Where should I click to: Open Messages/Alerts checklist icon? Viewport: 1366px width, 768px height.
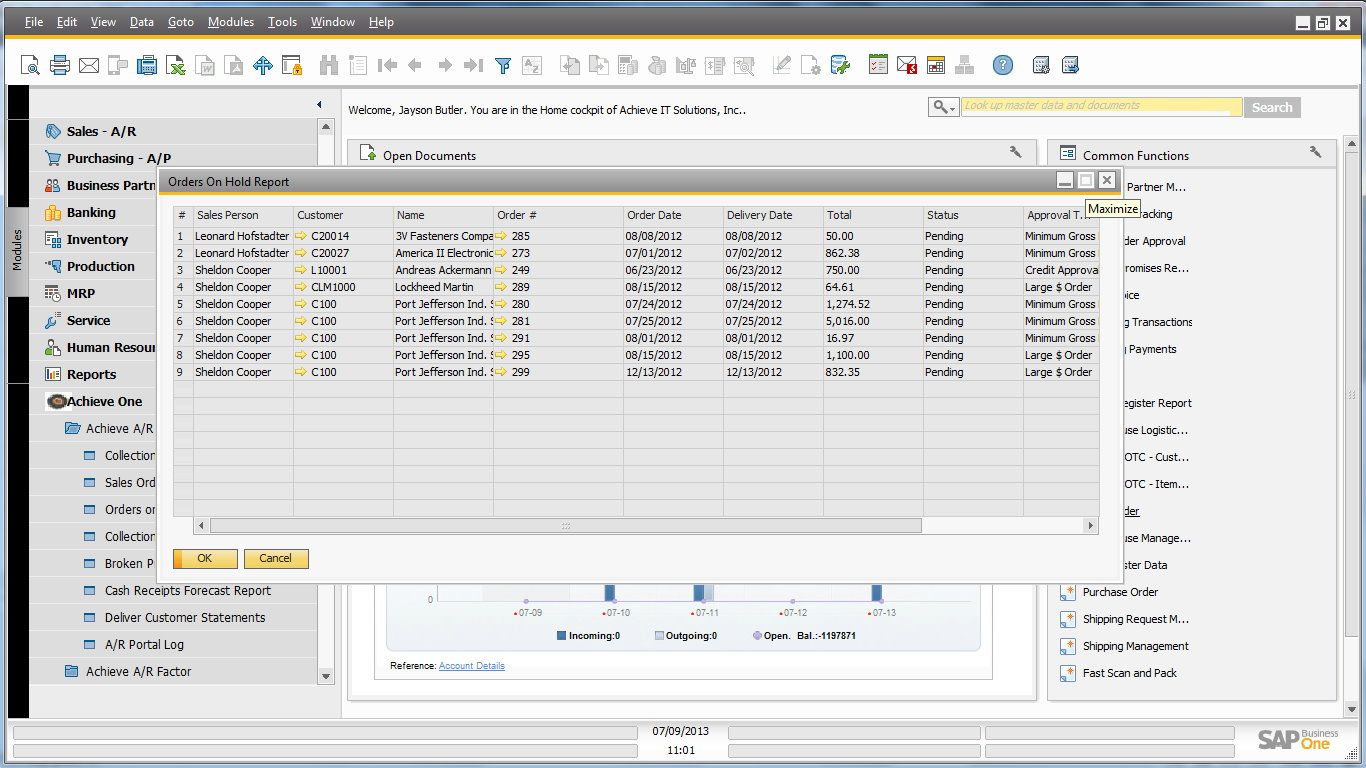tap(878, 66)
